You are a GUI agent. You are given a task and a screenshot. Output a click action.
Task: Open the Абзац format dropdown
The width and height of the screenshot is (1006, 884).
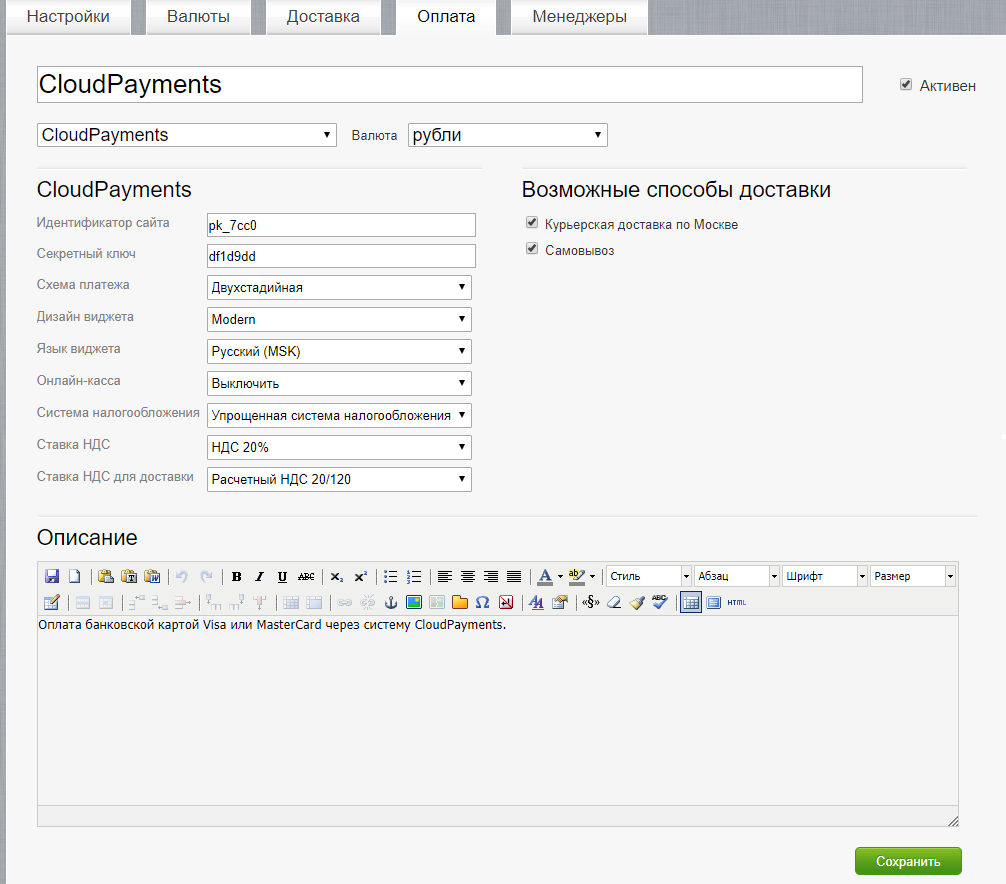click(x=737, y=576)
